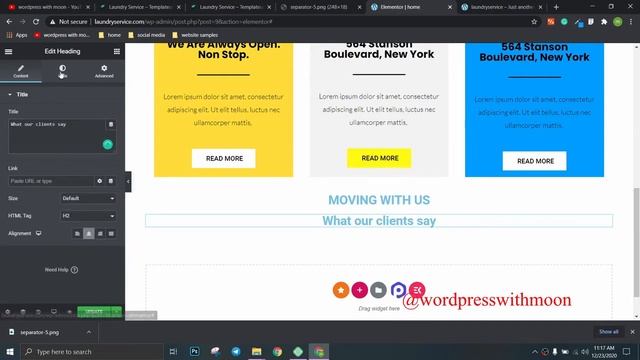Collapse the Elementor side panel

pos(128,182)
